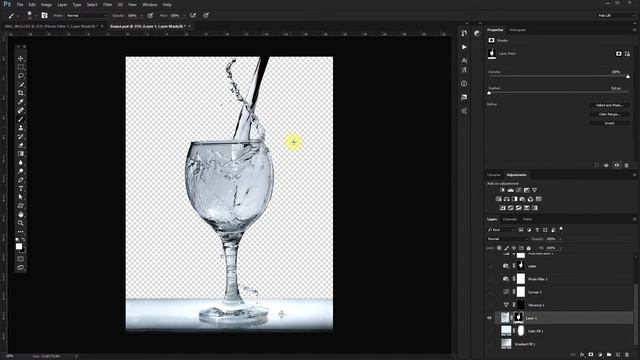Select the Blur tool
This screenshot has width=640, height=360.
tap(20, 162)
